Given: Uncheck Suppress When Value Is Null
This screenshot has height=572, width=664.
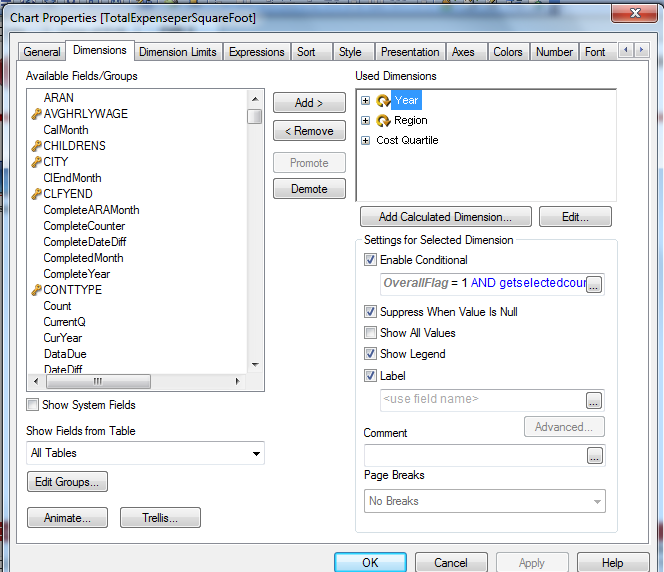Looking at the screenshot, I should 370,312.
